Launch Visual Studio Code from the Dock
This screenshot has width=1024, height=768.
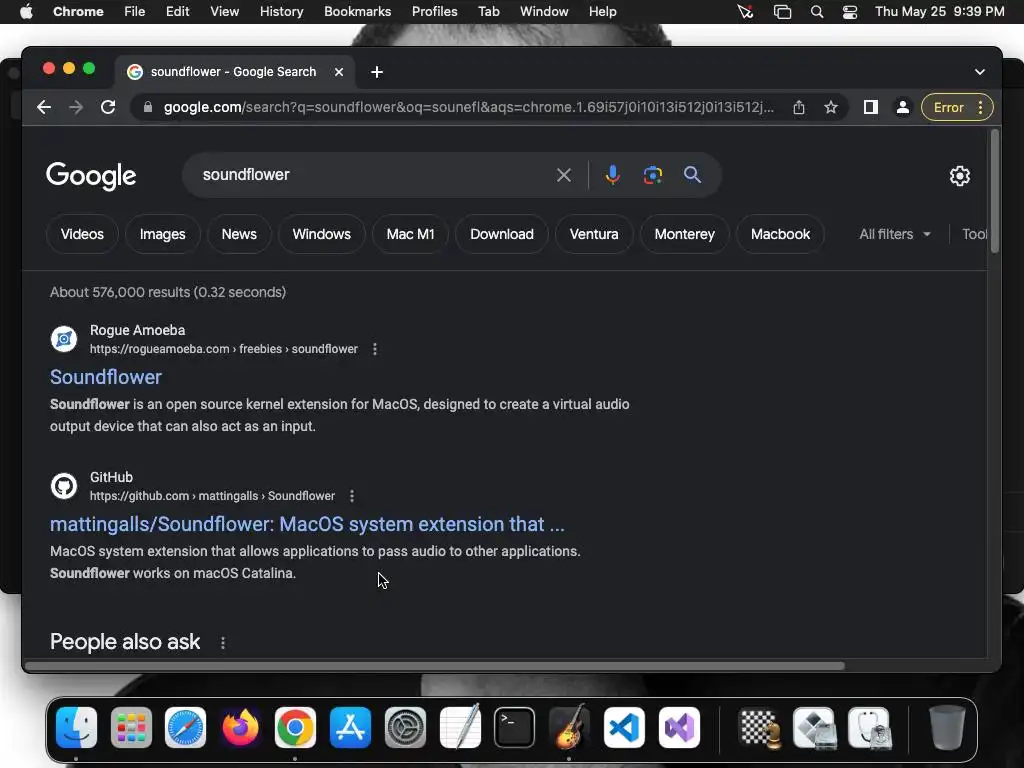624,728
